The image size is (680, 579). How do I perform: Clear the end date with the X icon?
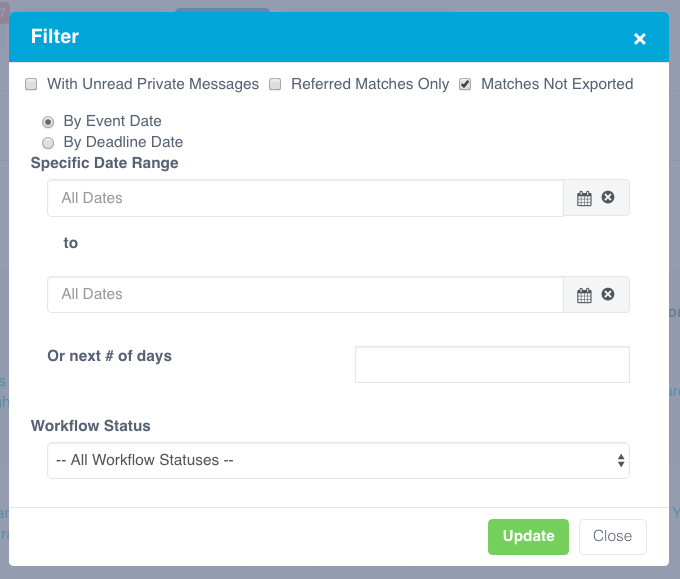click(608, 295)
